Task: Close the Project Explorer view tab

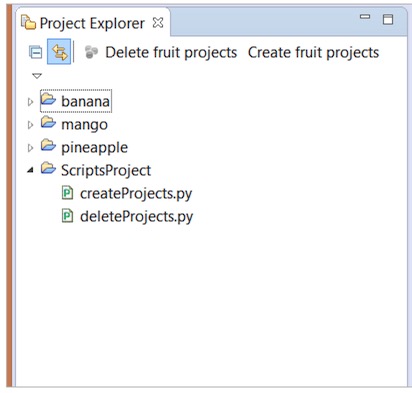Action: coord(158,23)
